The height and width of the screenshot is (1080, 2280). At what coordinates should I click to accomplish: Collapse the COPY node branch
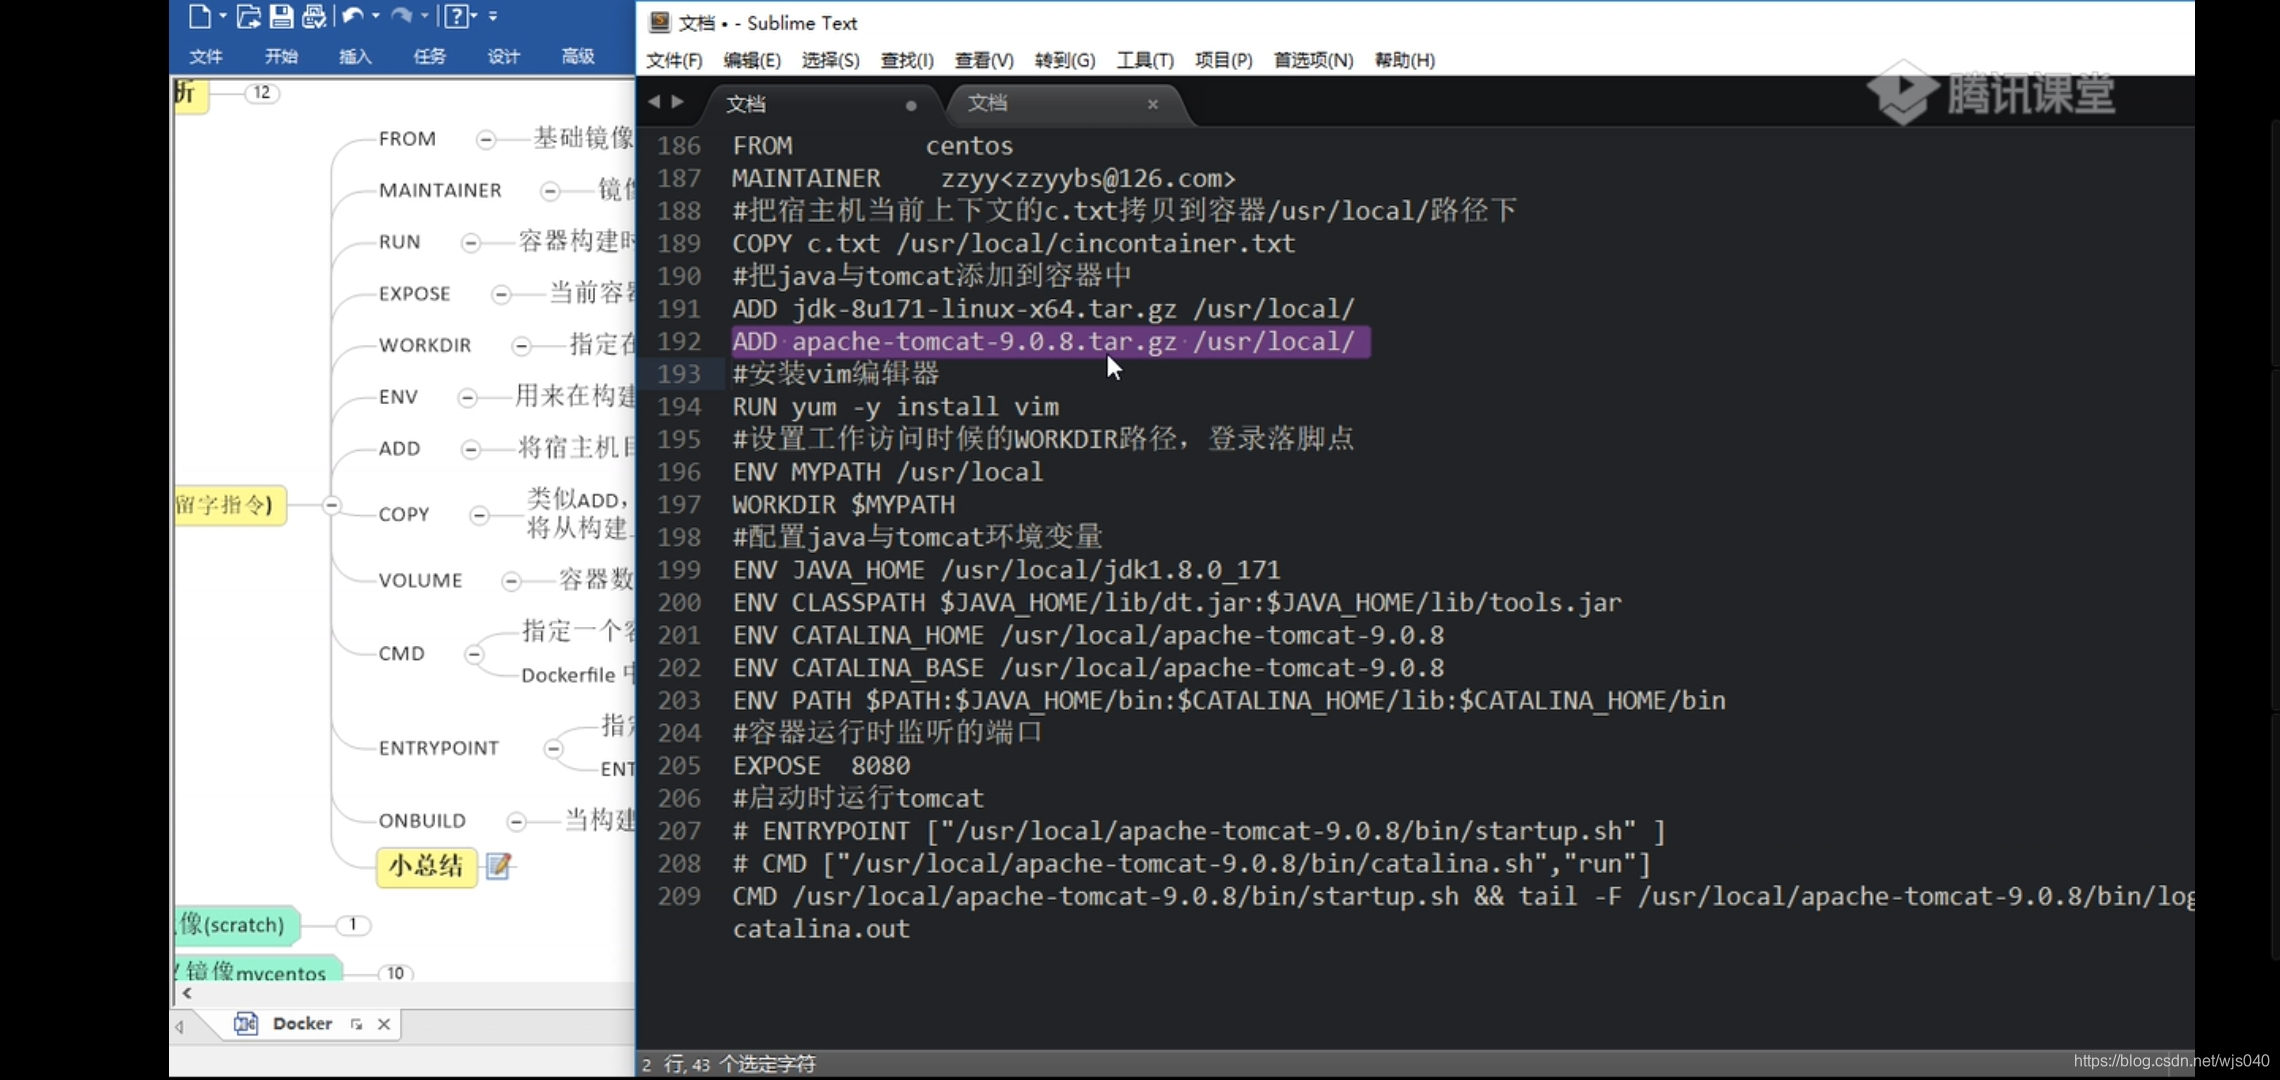(x=480, y=515)
